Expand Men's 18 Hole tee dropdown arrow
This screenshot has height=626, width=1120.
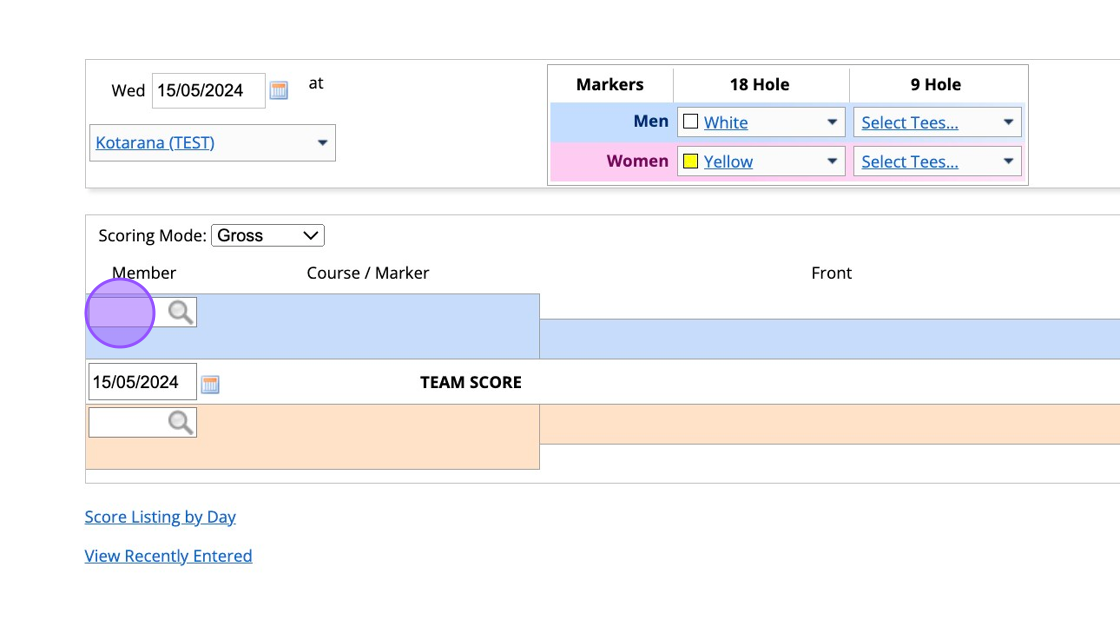832,122
